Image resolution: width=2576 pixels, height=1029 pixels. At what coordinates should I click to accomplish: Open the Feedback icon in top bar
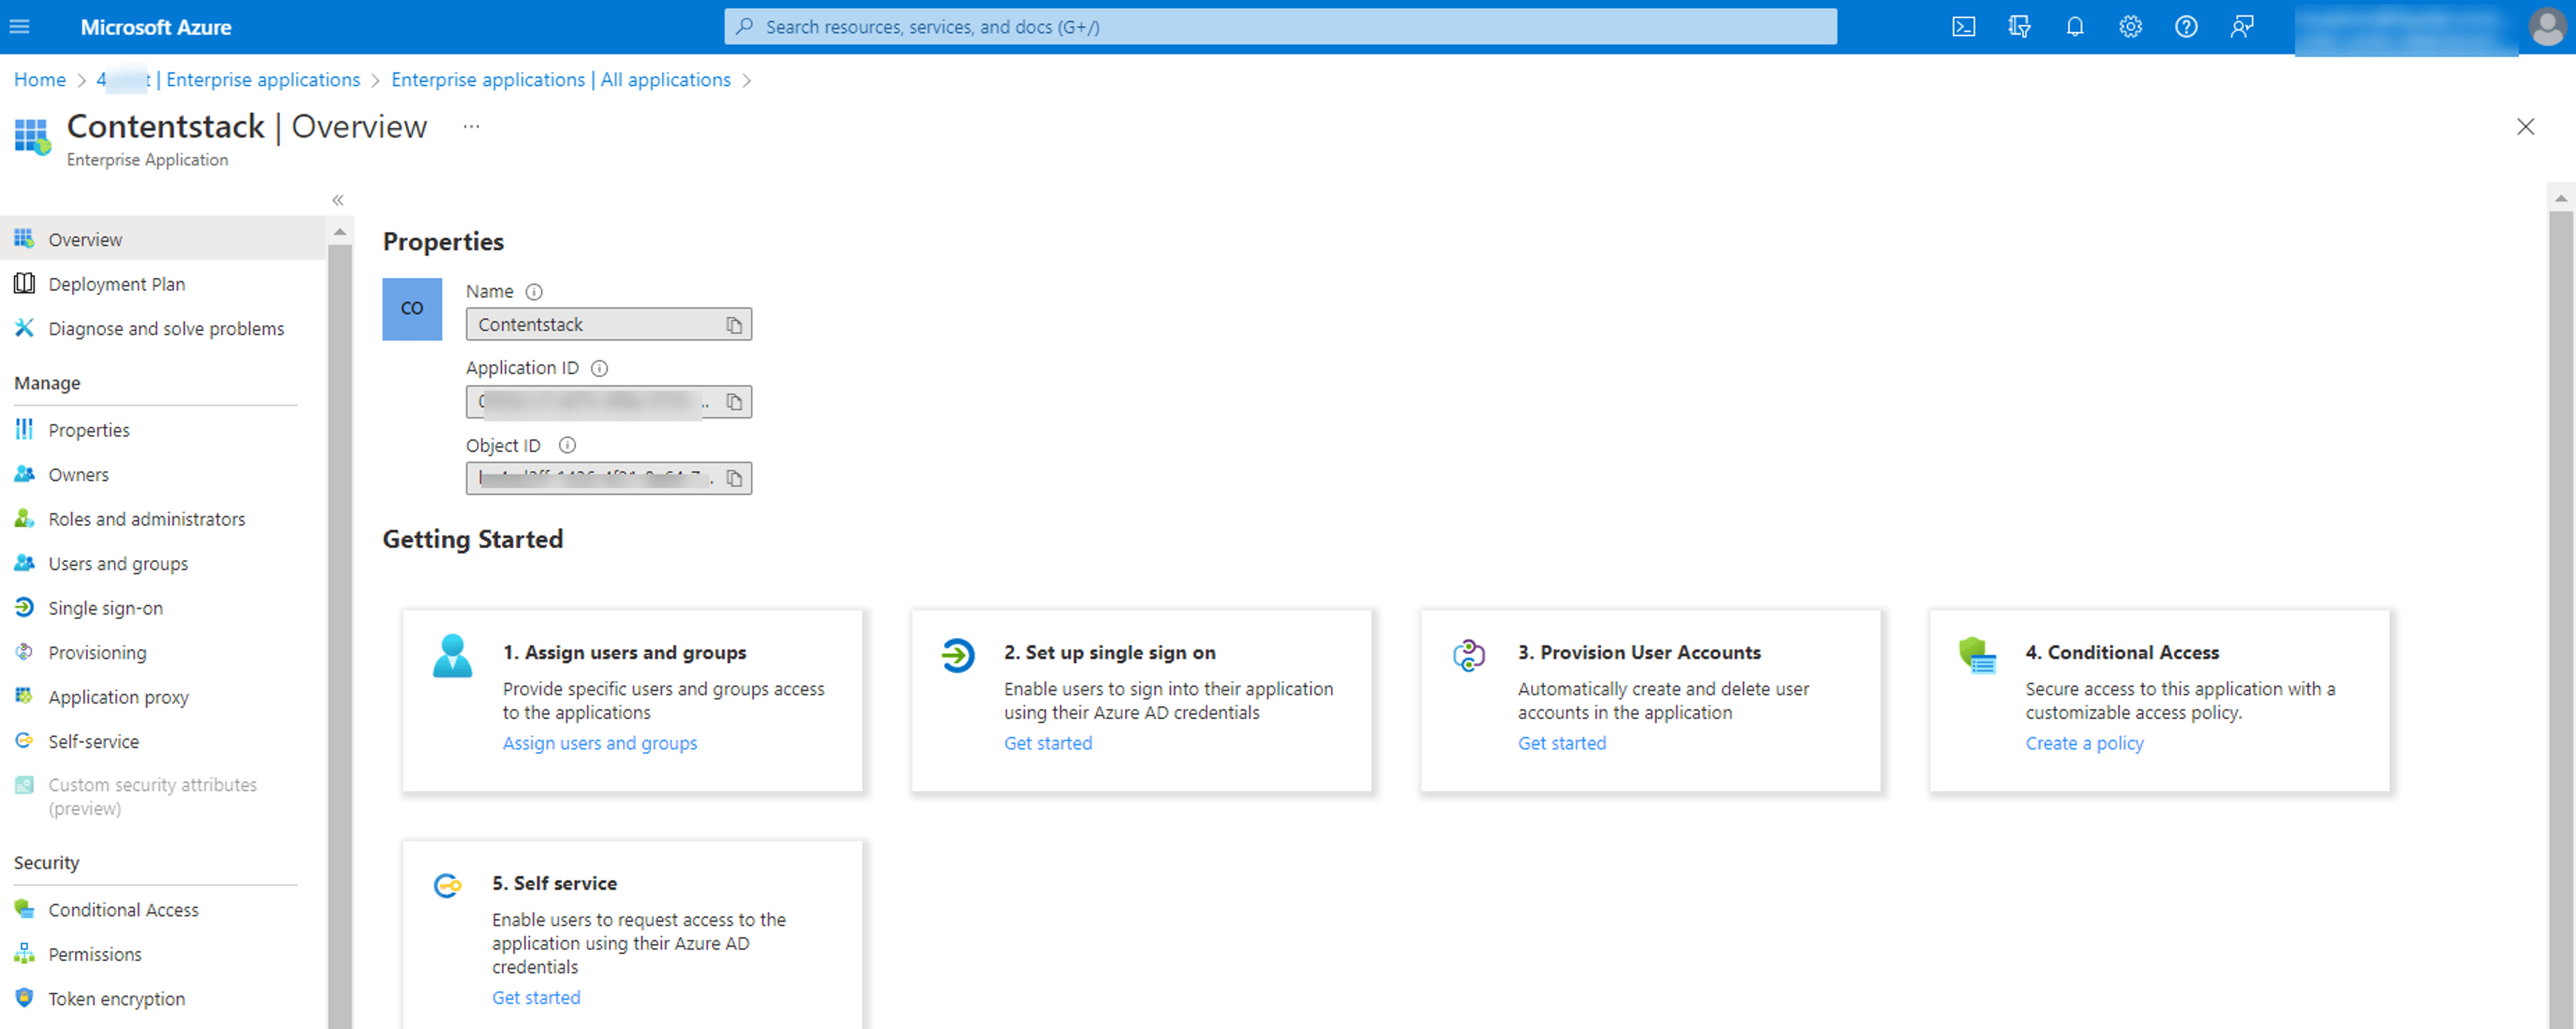pos(2242,27)
